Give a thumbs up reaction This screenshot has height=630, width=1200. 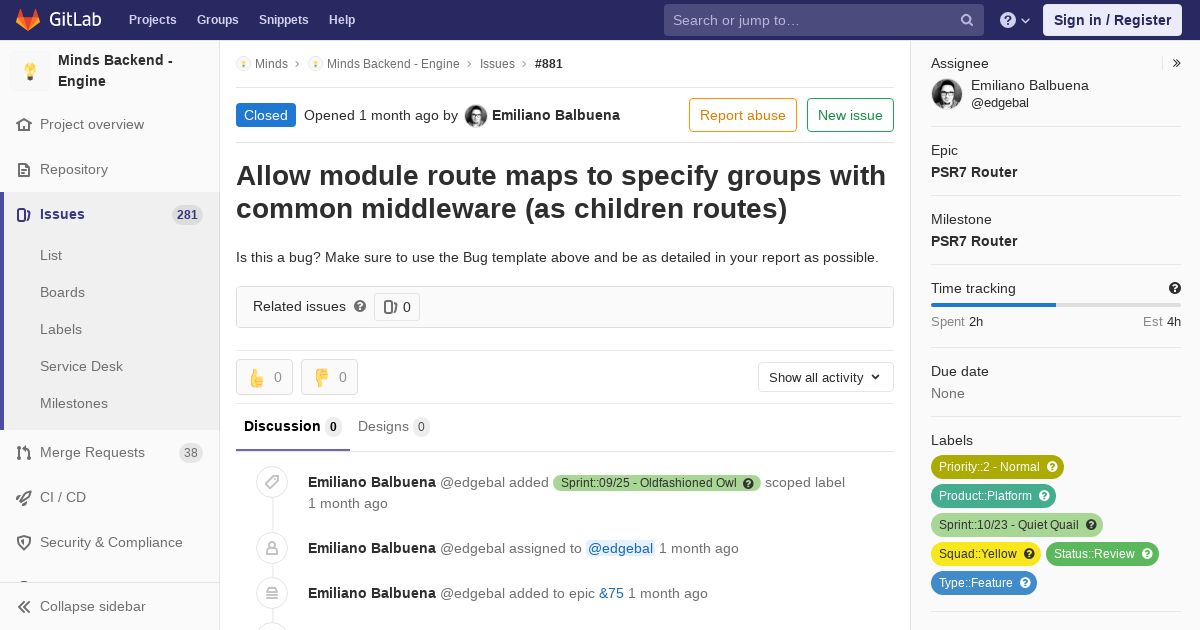264,377
